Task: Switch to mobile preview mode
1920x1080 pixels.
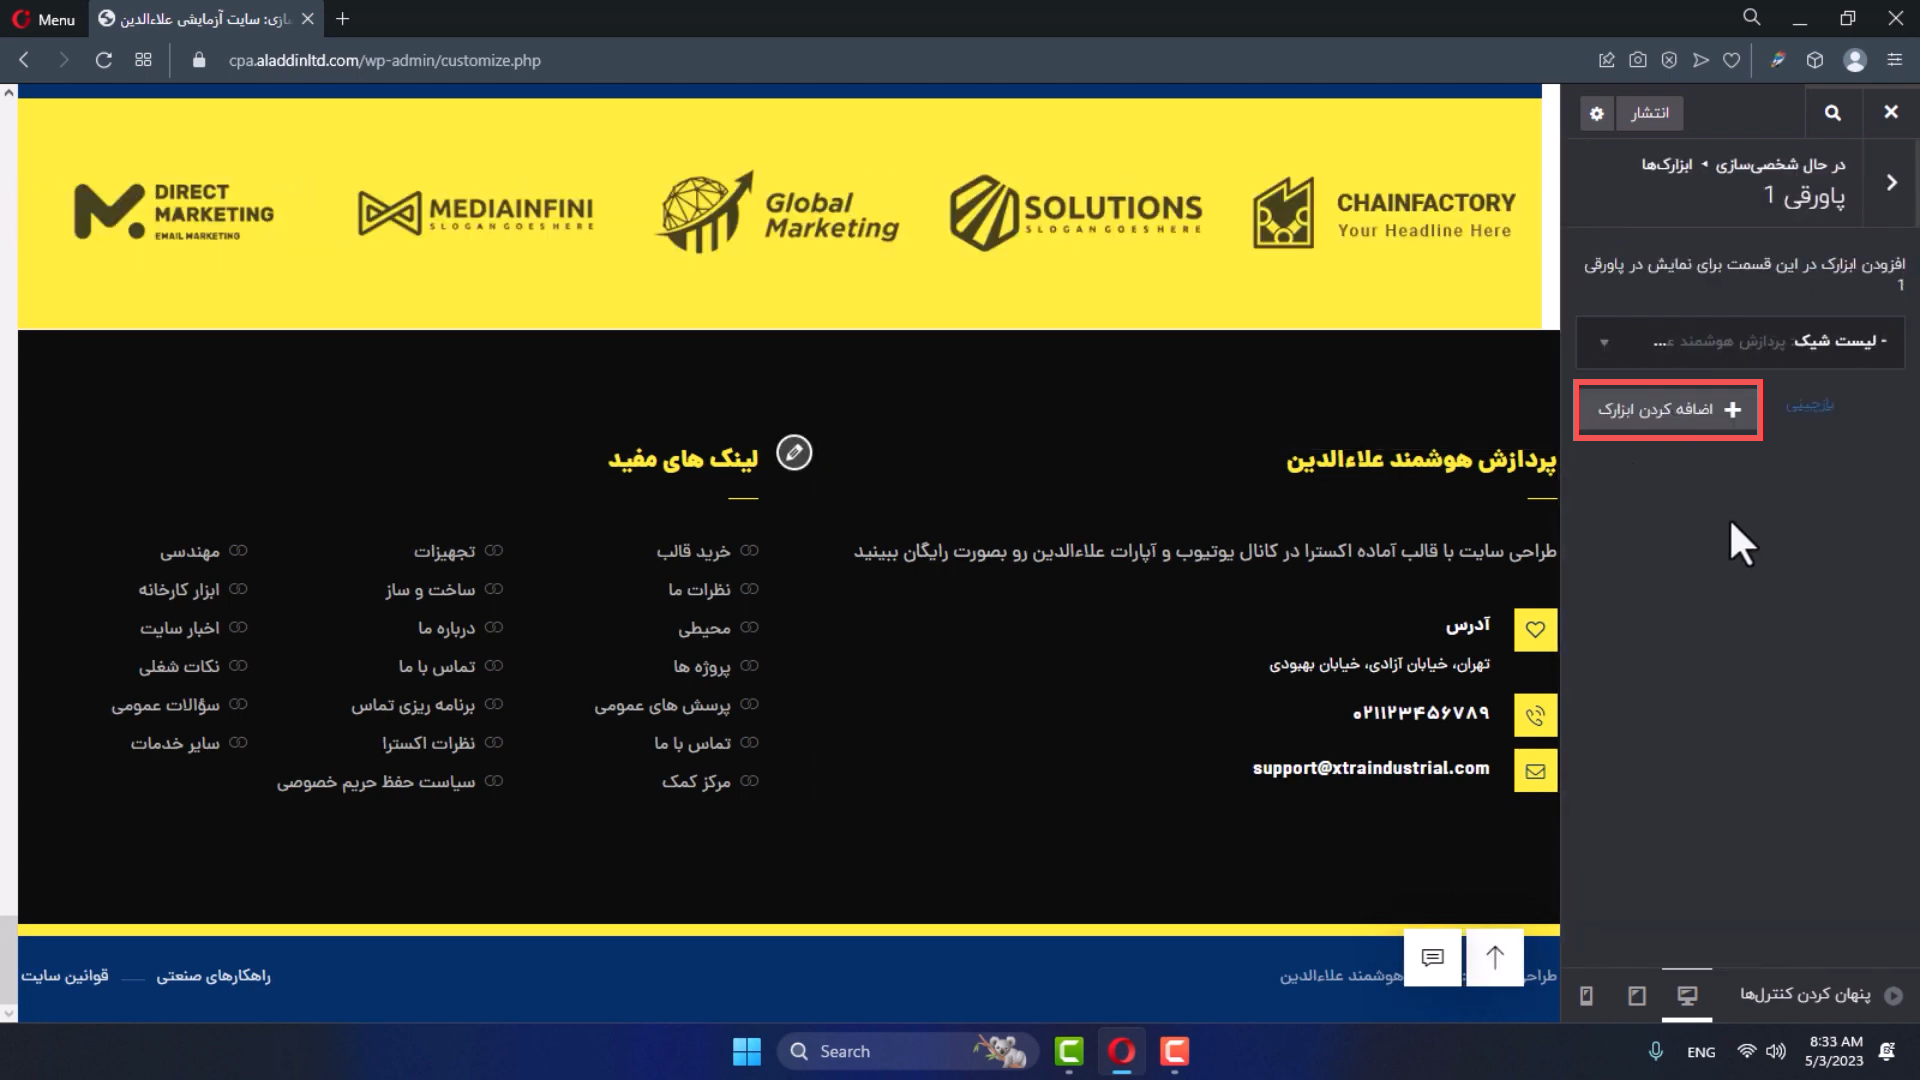Action: click(x=1586, y=995)
